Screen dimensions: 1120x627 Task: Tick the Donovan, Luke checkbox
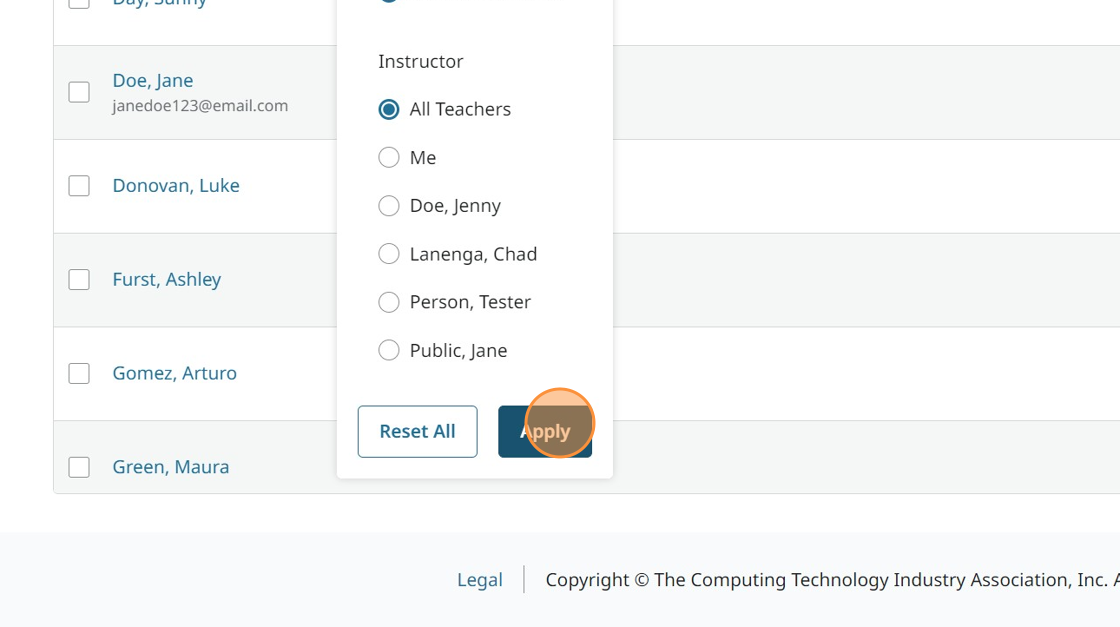coord(79,186)
